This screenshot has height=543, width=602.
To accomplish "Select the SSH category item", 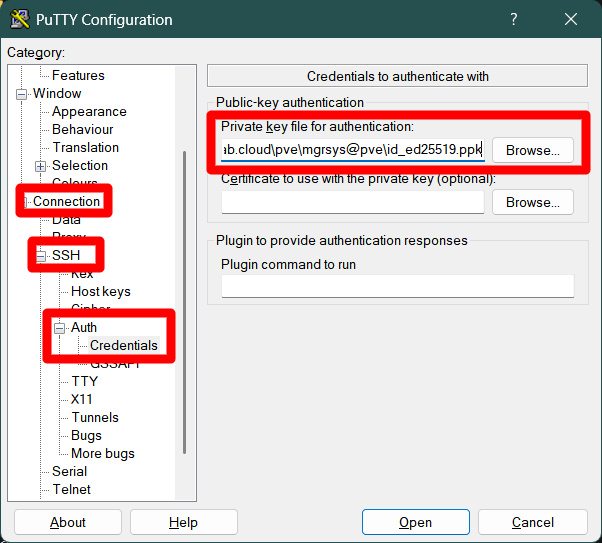I will click(66, 255).
